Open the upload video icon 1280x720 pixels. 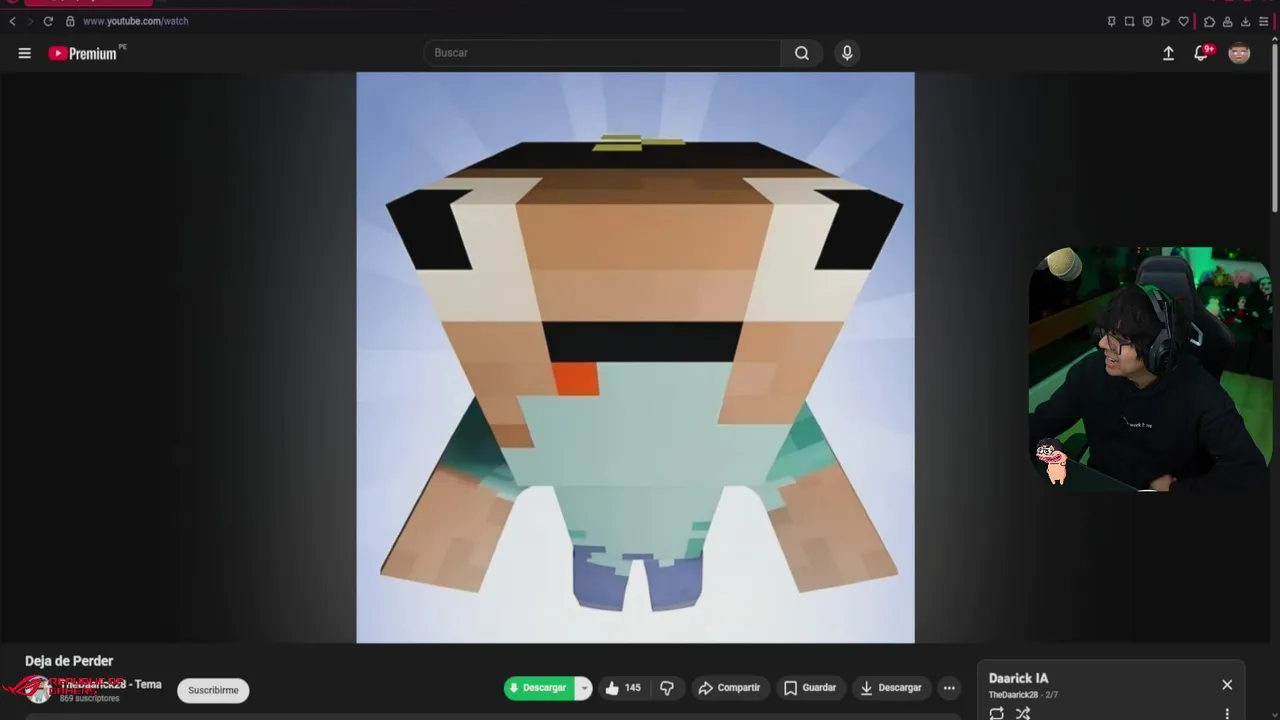[x=1168, y=53]
